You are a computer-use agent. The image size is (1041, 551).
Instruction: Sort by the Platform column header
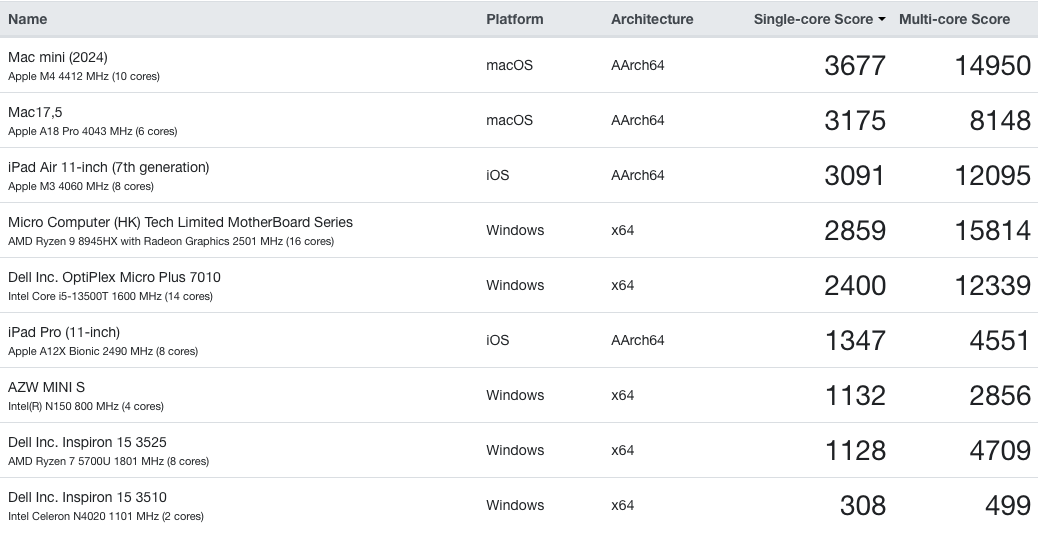point(515,19)
